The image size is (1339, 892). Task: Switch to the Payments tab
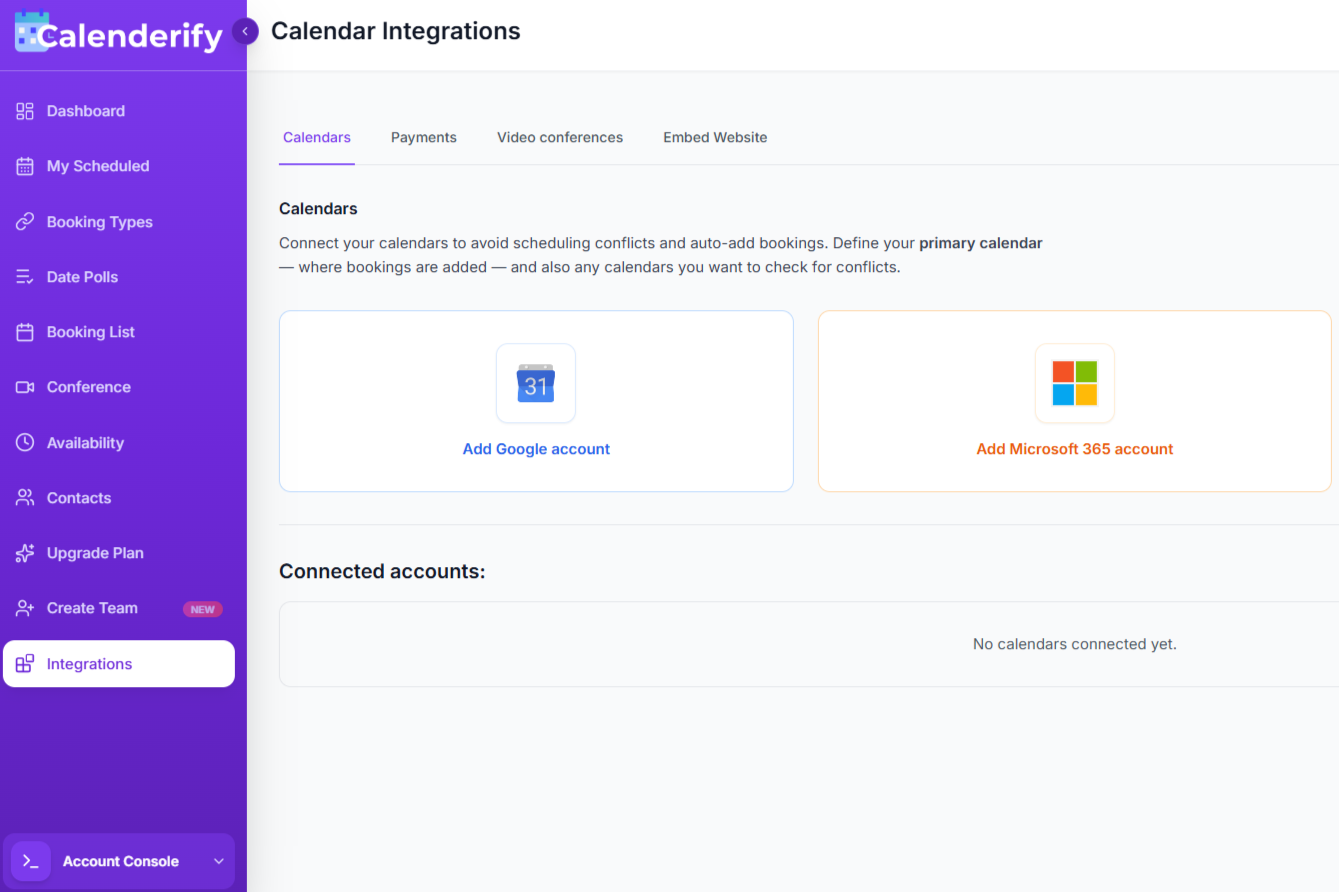tap(423, 137)
